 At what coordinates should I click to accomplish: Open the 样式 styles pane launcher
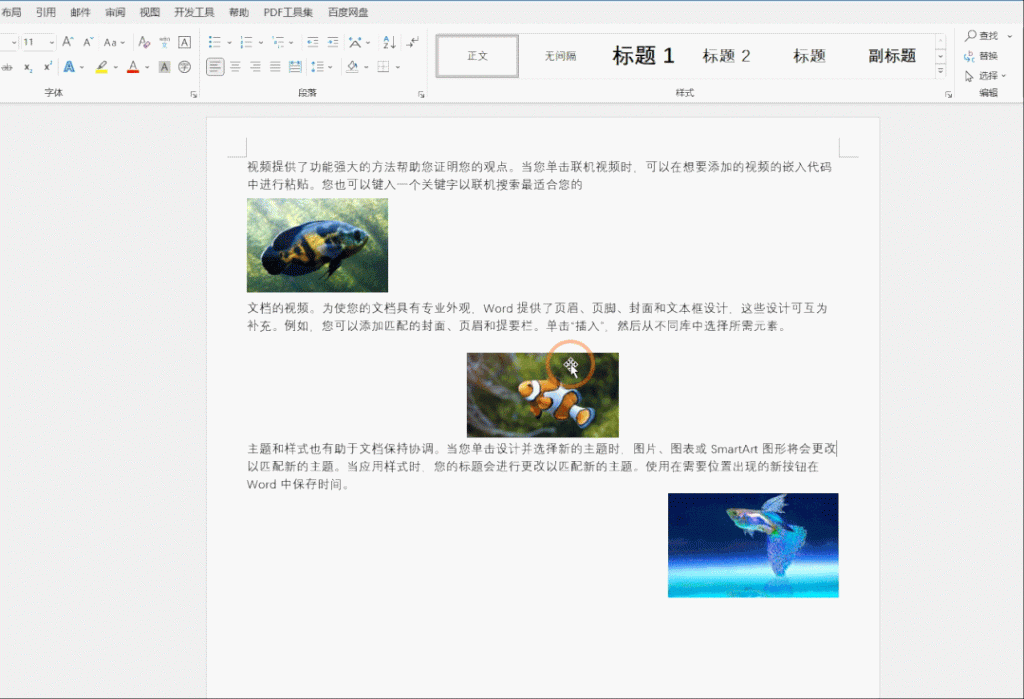click(x=948, y=95)
